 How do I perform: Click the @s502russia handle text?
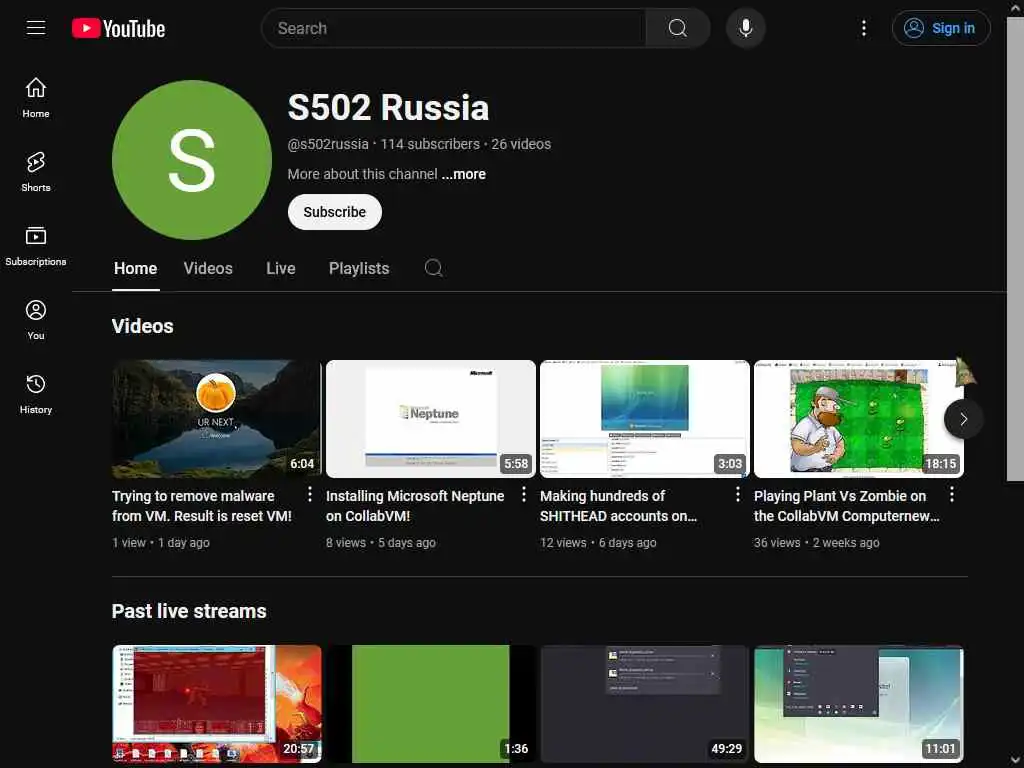tap(328, 144)
